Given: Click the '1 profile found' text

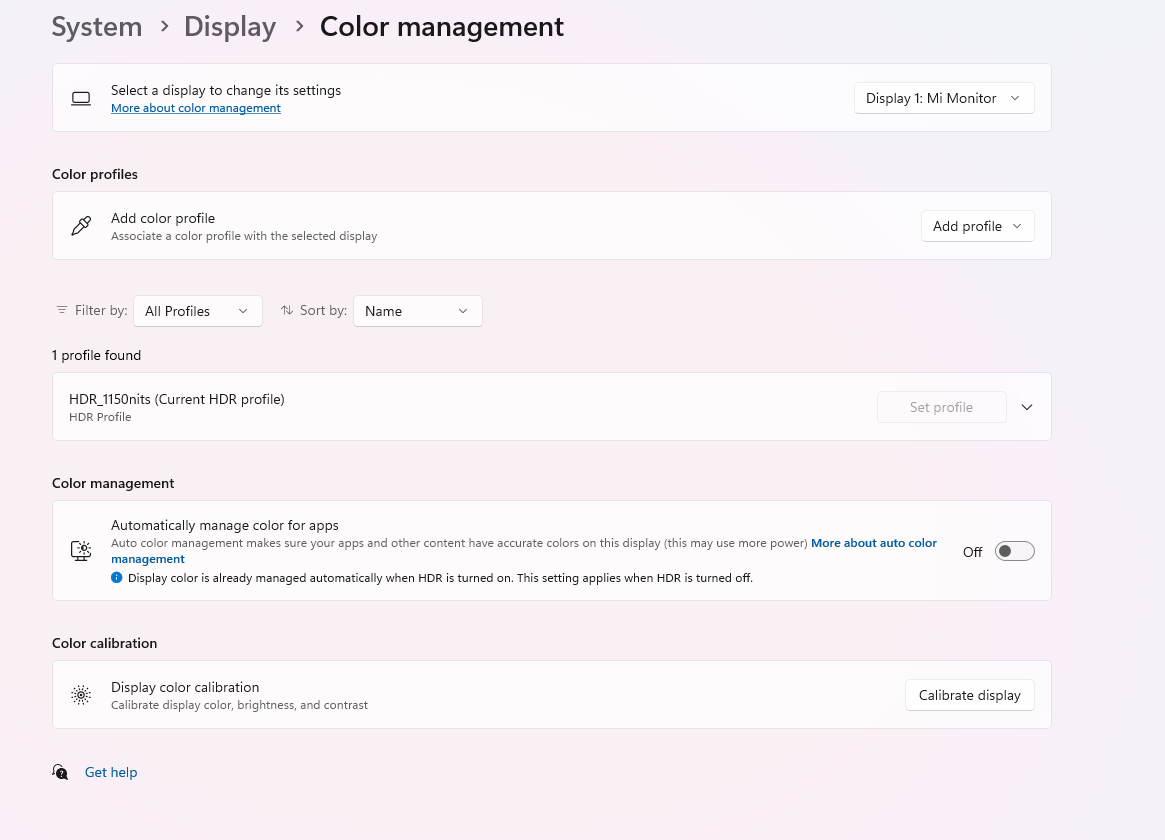Looking at the screenshot, I should tap(97, 355).
